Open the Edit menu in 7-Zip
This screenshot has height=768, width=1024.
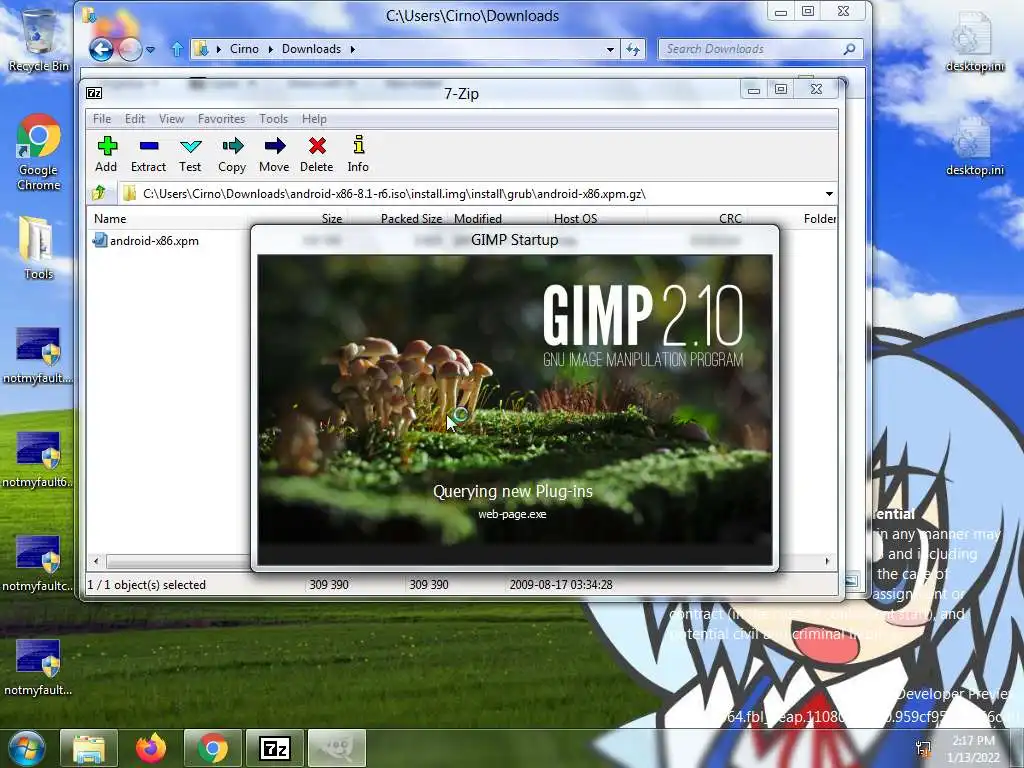coord(135,119)
